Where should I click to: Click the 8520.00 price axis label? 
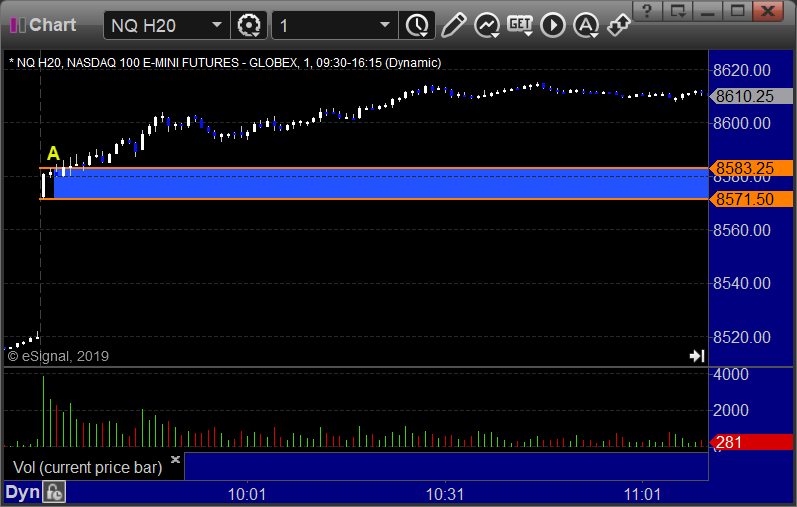742,337
